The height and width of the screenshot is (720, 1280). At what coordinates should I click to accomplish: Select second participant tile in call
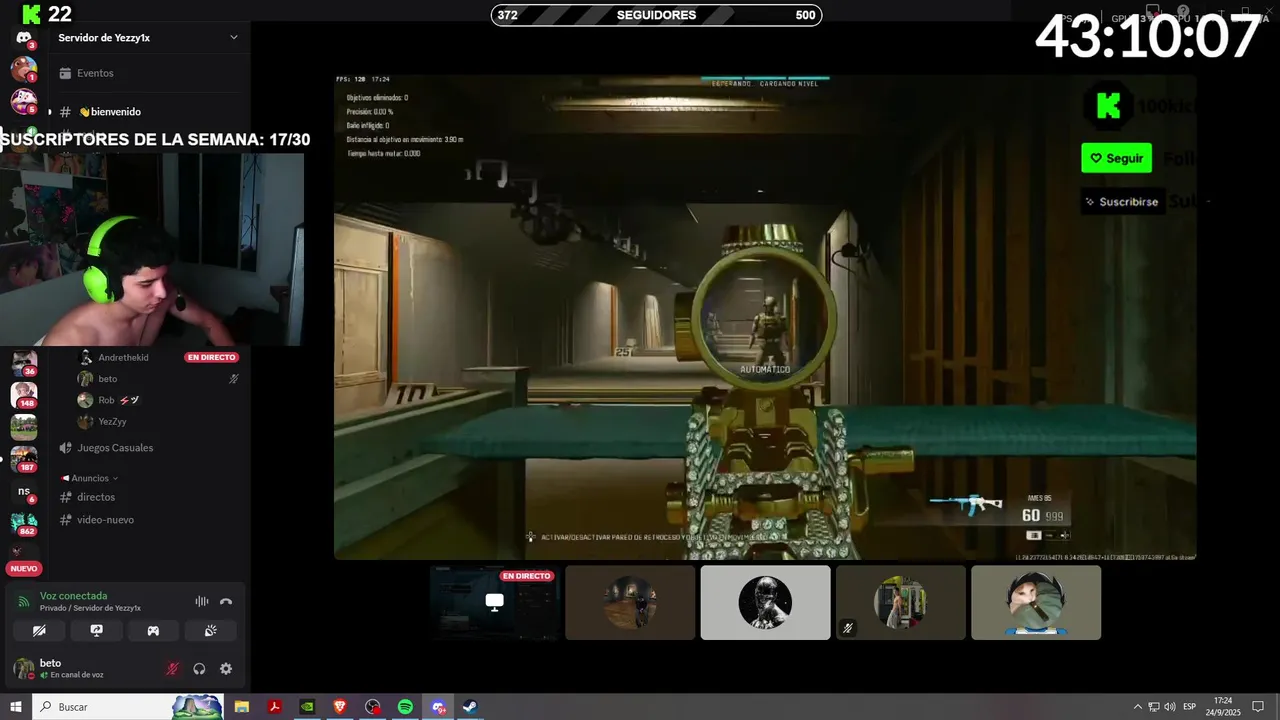click(x=630, y=602)
